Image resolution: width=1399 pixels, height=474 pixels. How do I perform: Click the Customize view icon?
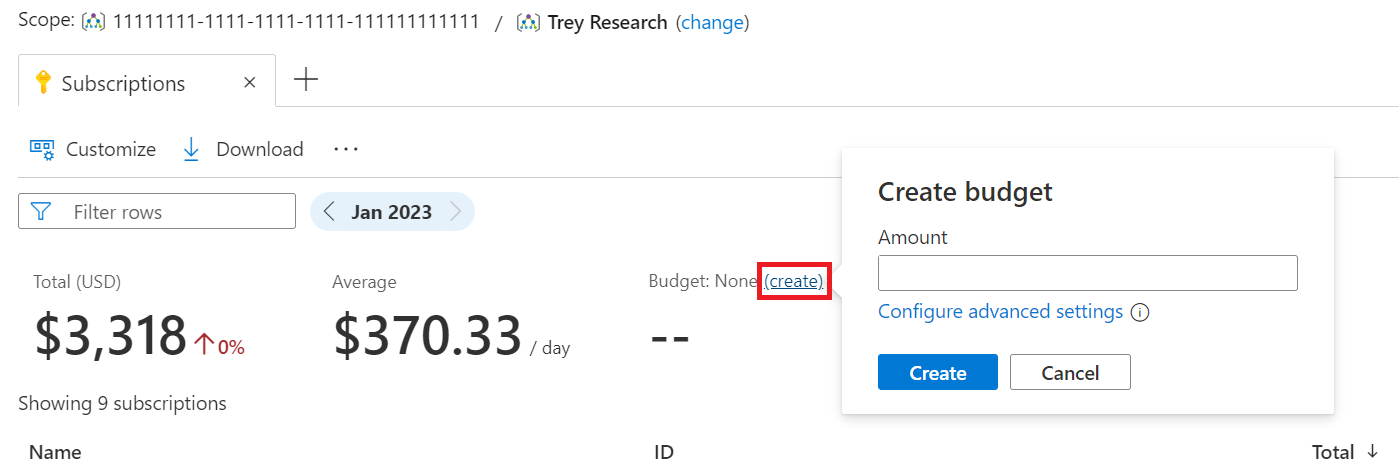42,150
